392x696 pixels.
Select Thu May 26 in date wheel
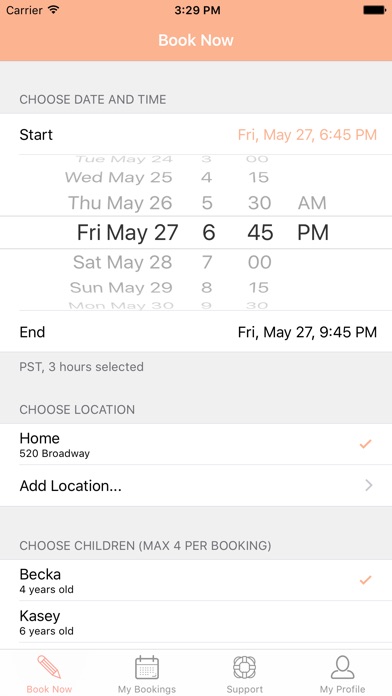(120, 203)
